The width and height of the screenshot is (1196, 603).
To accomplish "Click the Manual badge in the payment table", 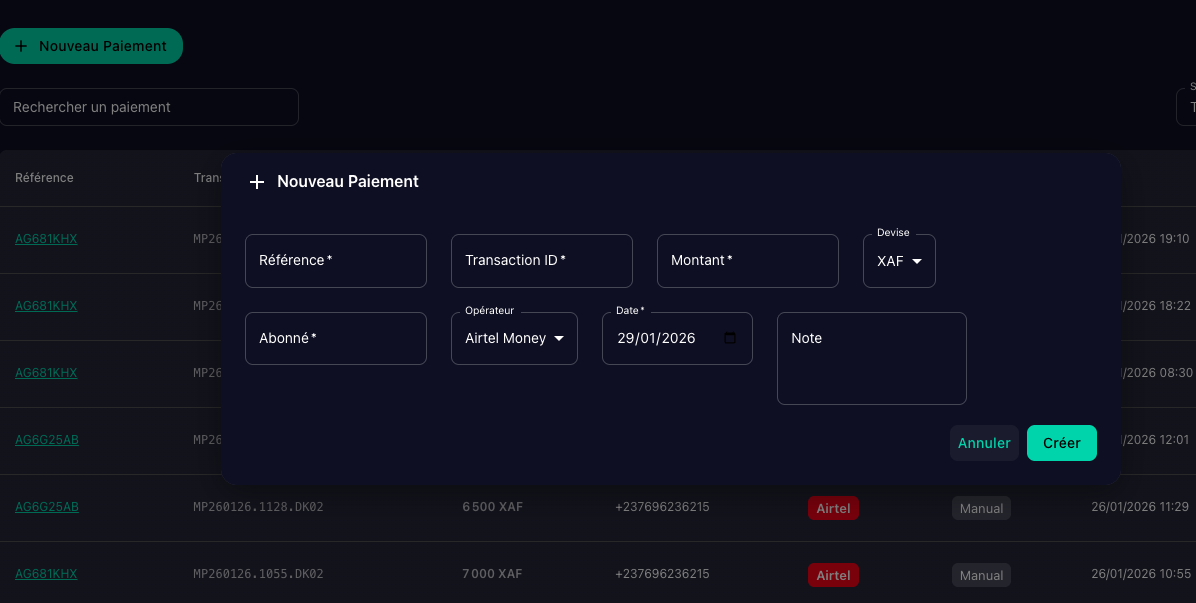I will coord(981,507).
